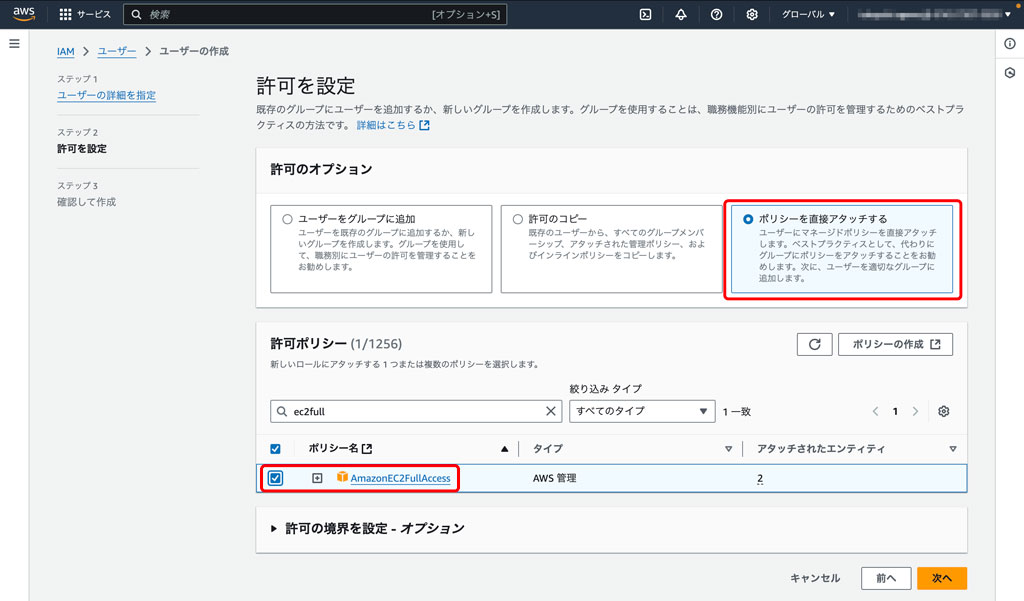Open the help menu via question mark icon
Image resolution: width=1024 pixels, height=601 pixels.
click(717, 14)
